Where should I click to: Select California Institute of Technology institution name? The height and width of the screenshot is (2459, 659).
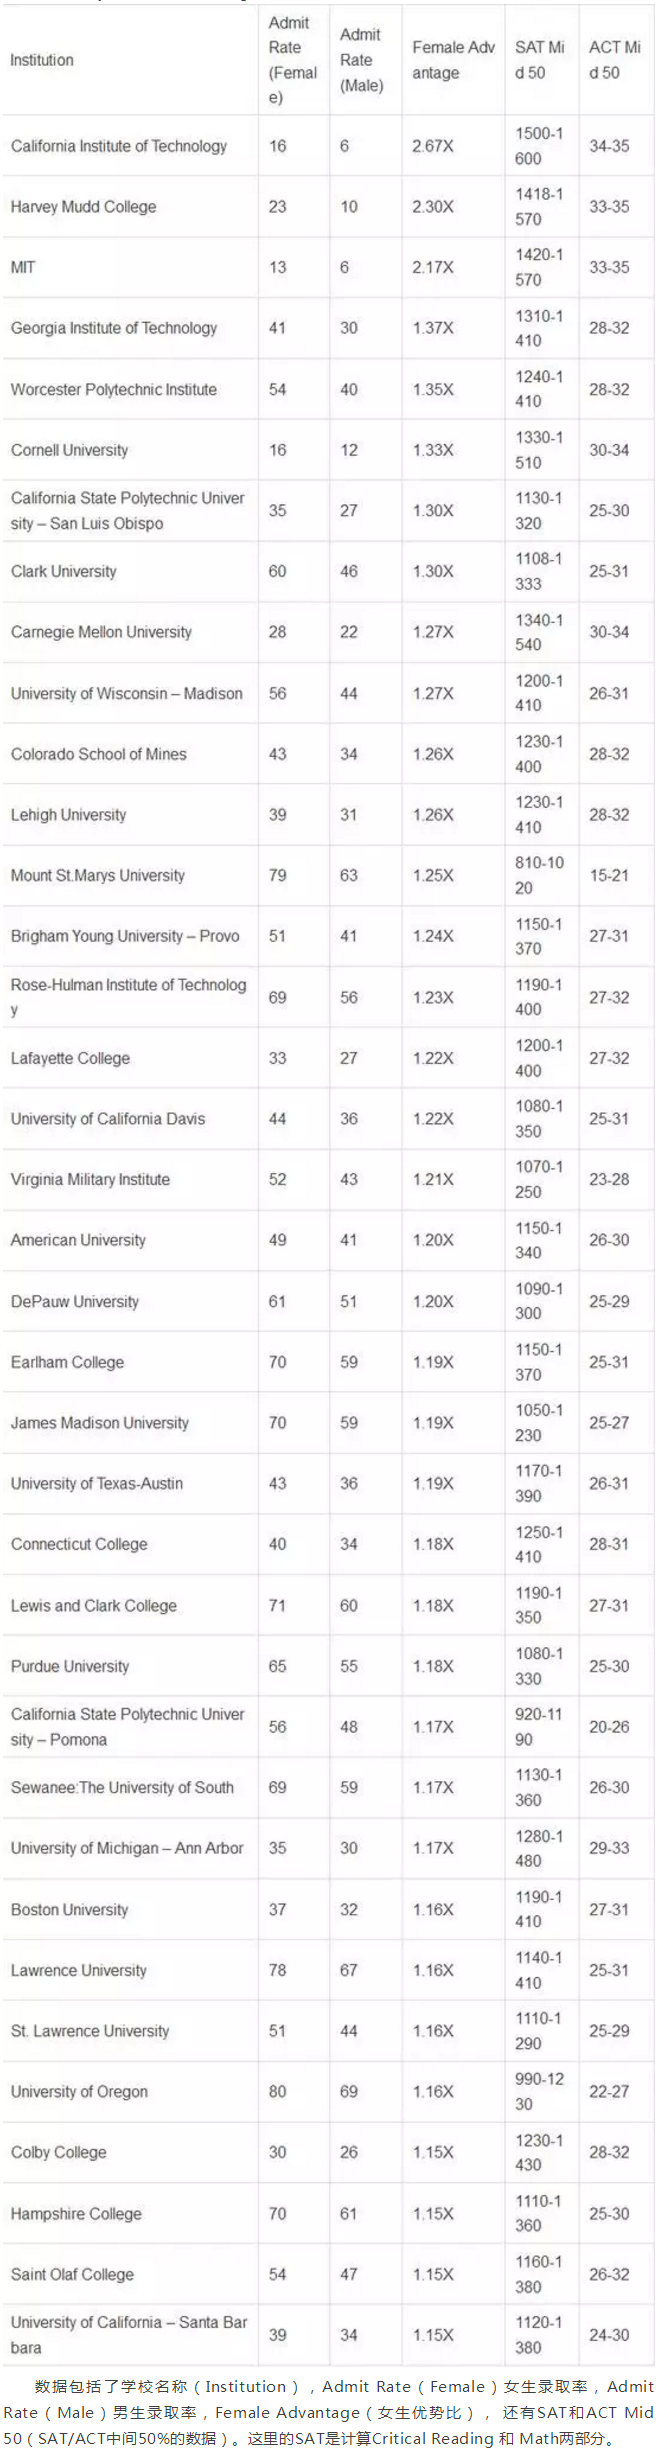point(119,146)
